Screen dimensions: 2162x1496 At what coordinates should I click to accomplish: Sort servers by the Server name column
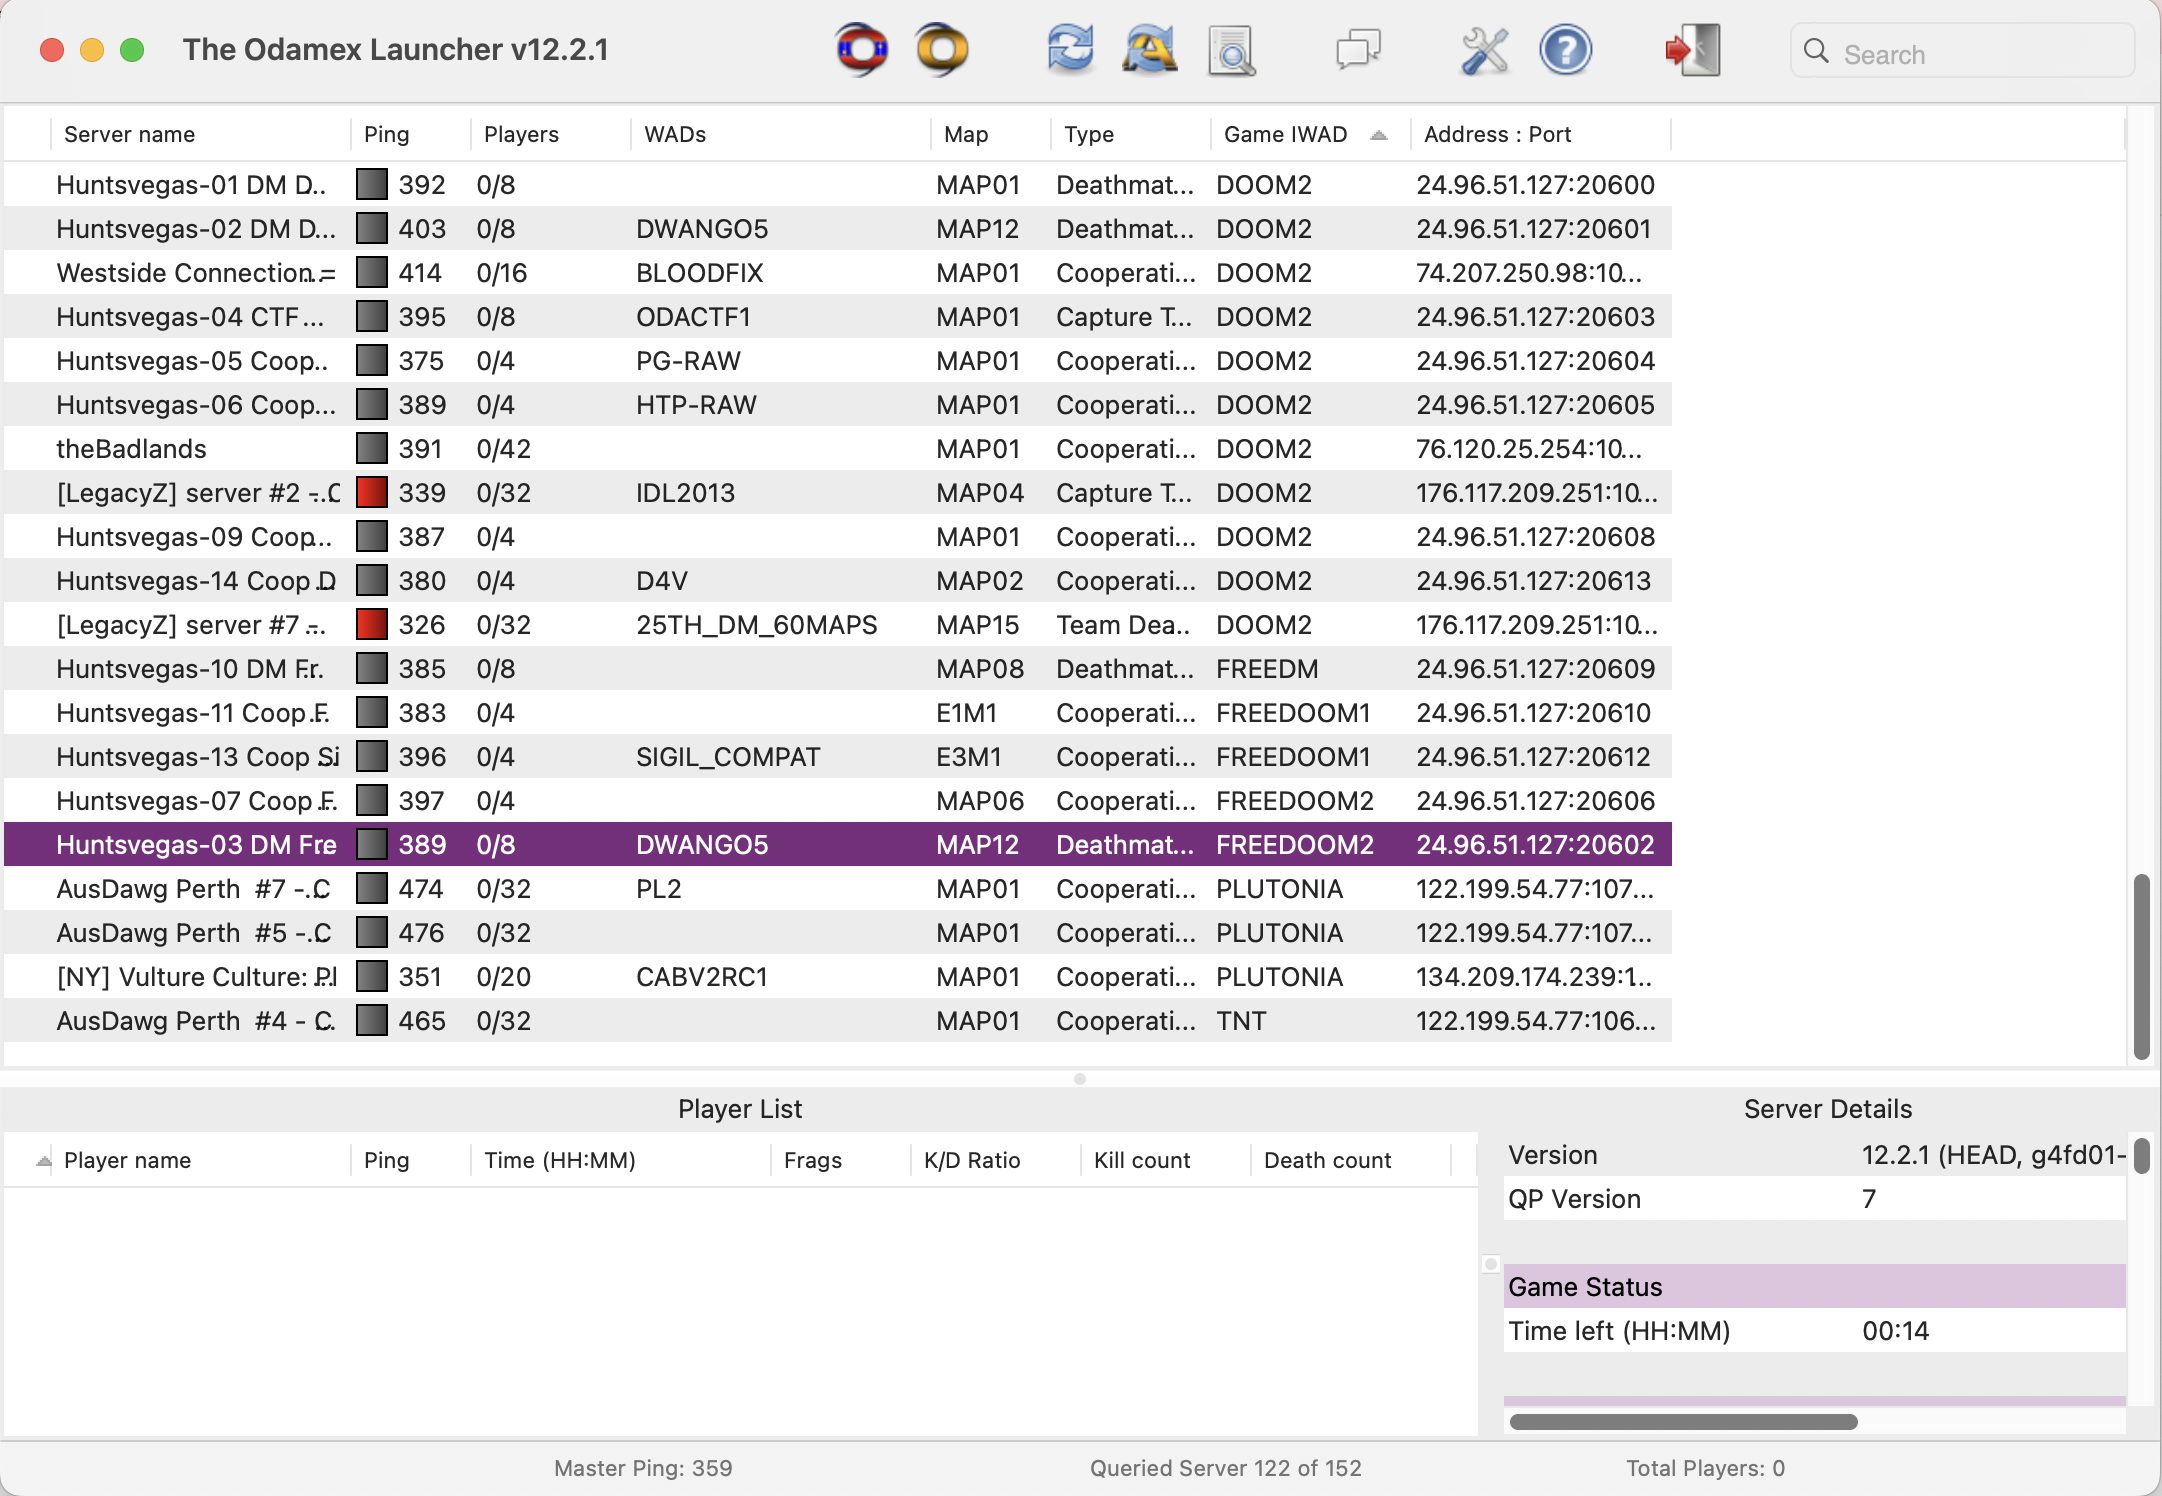[200, 134]
